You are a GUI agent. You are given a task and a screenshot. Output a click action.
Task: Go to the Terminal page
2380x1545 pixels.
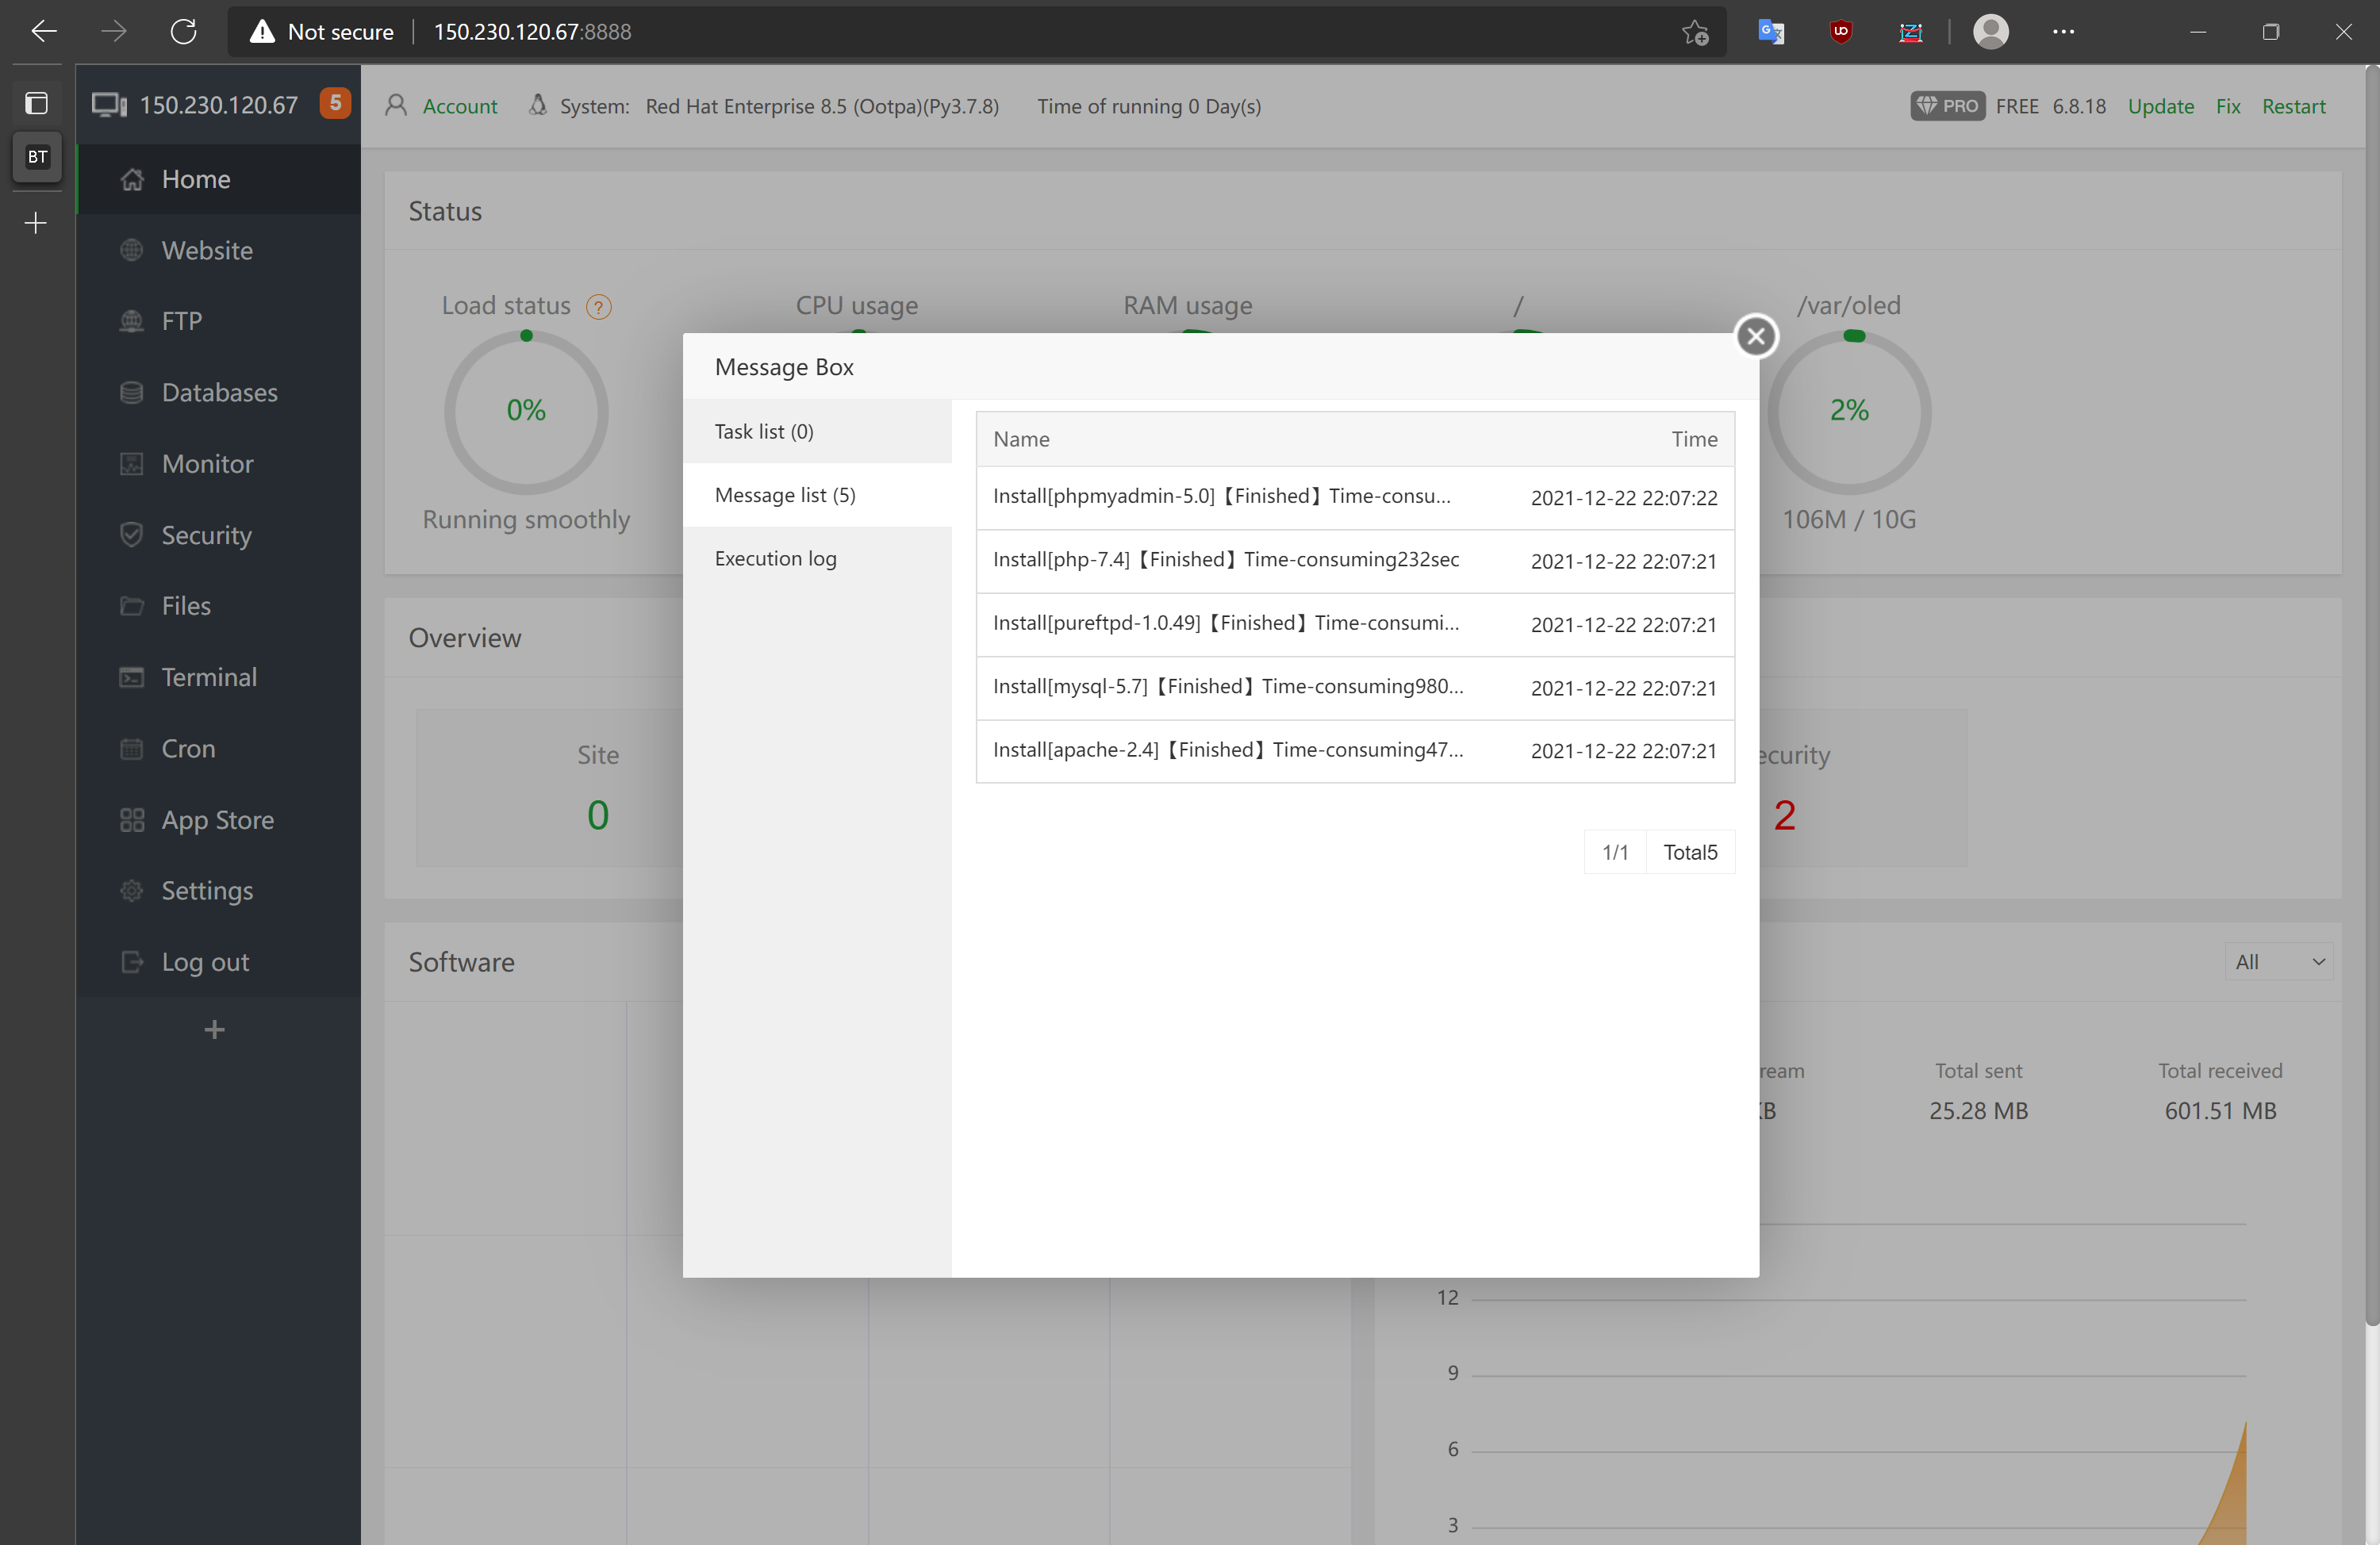[209, 677]
